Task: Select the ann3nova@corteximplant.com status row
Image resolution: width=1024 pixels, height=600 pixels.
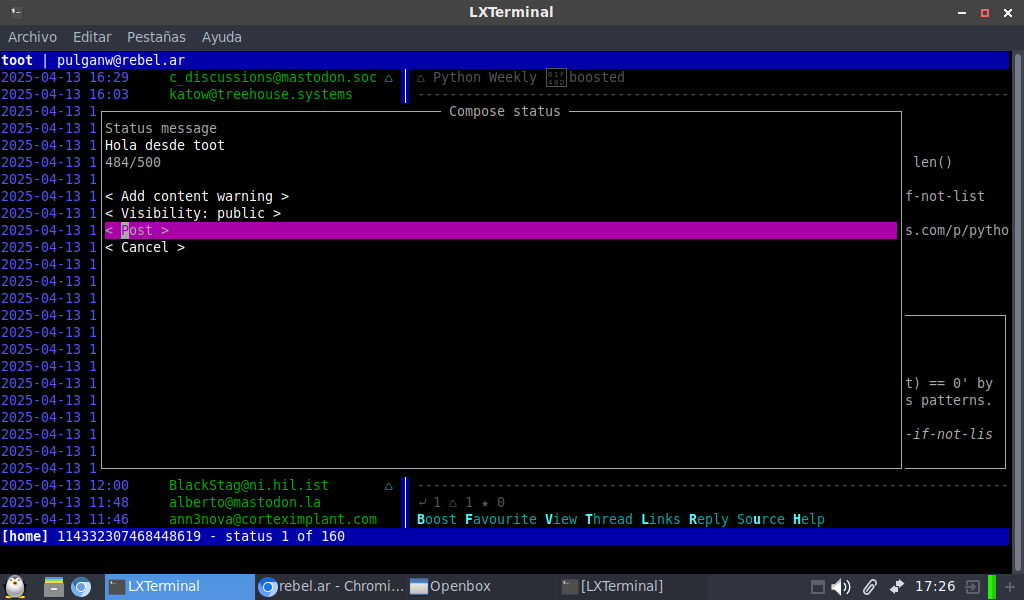Action: point(202,520)
